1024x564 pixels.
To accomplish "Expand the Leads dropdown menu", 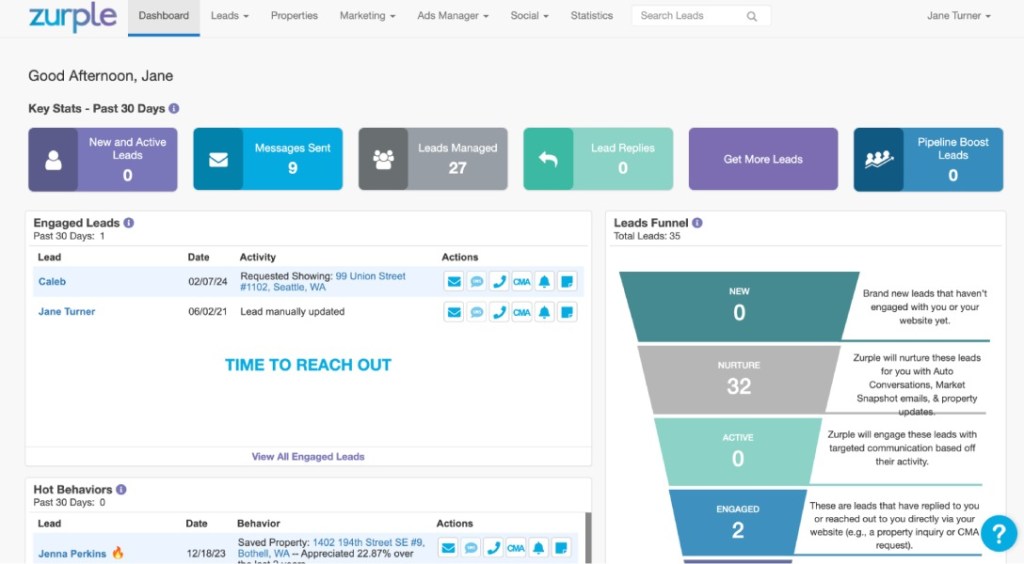I will 229,16.
